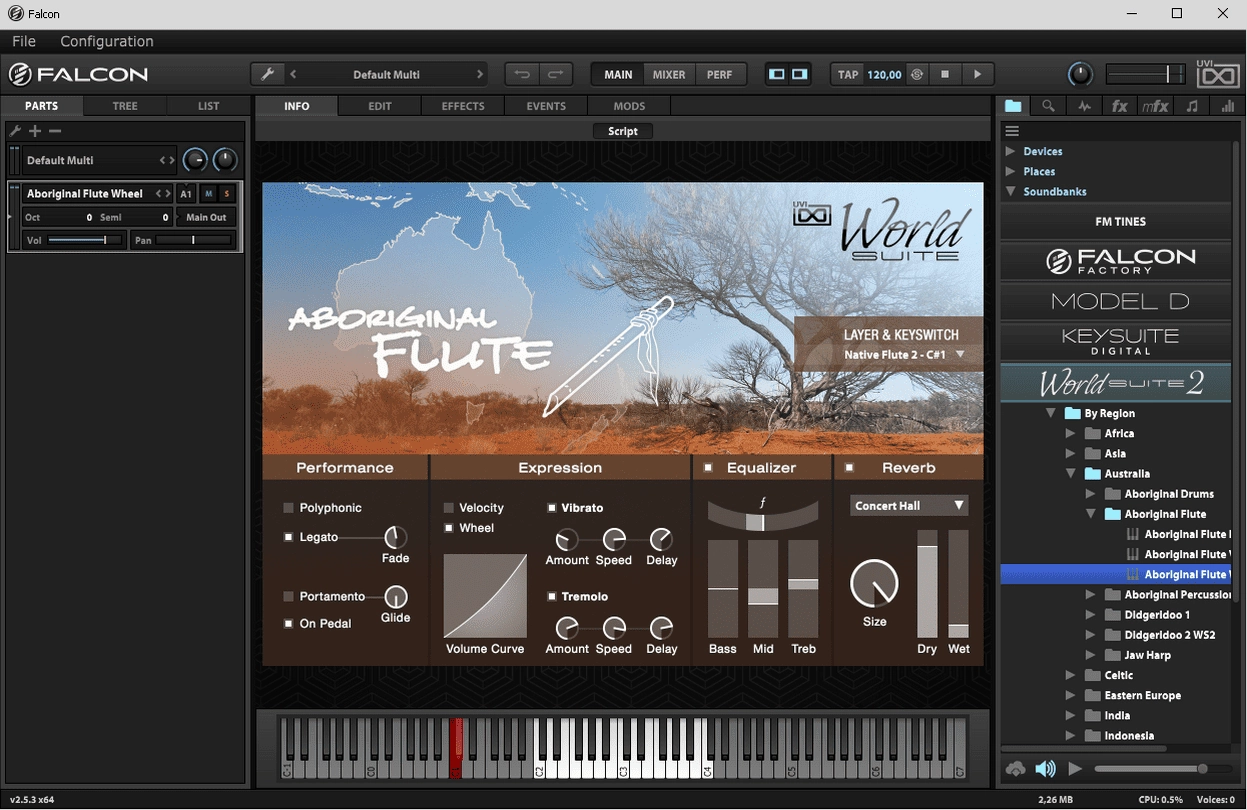Expand the Places browser section

pos(1010,171)
